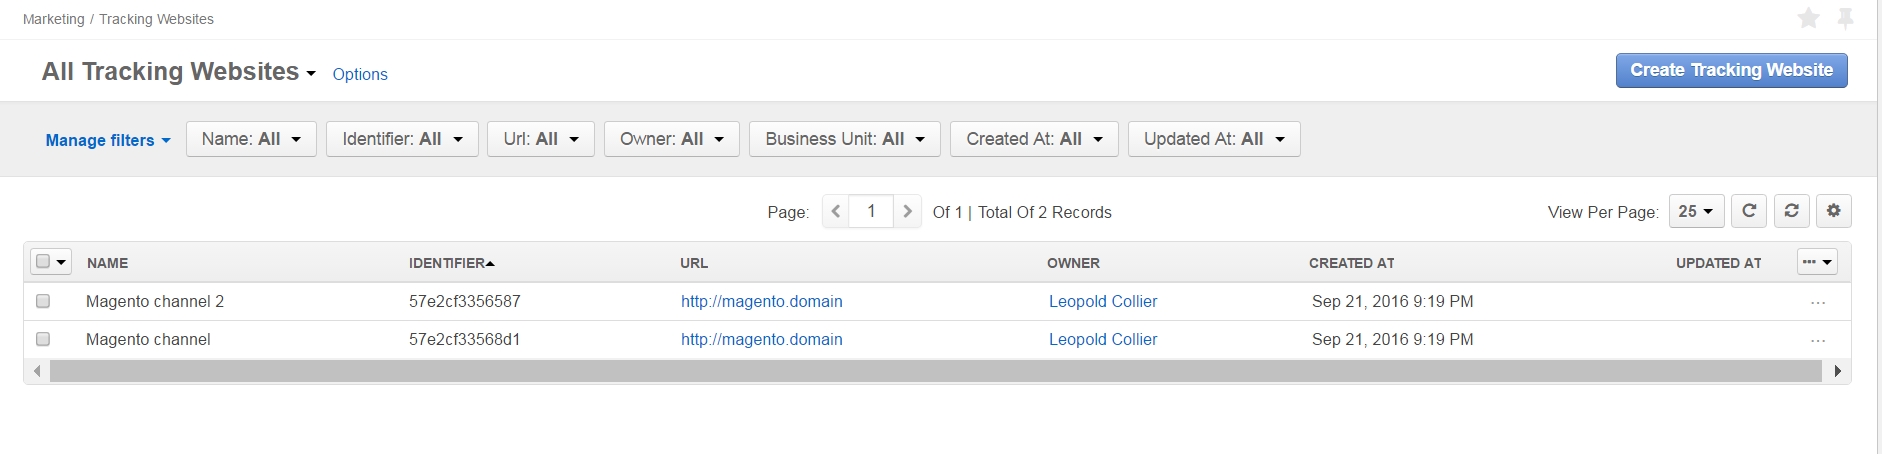This screenshot has height=454, width=1882.
Task: Sort by the OWNER column header
Action: (x=1073, y=263)
